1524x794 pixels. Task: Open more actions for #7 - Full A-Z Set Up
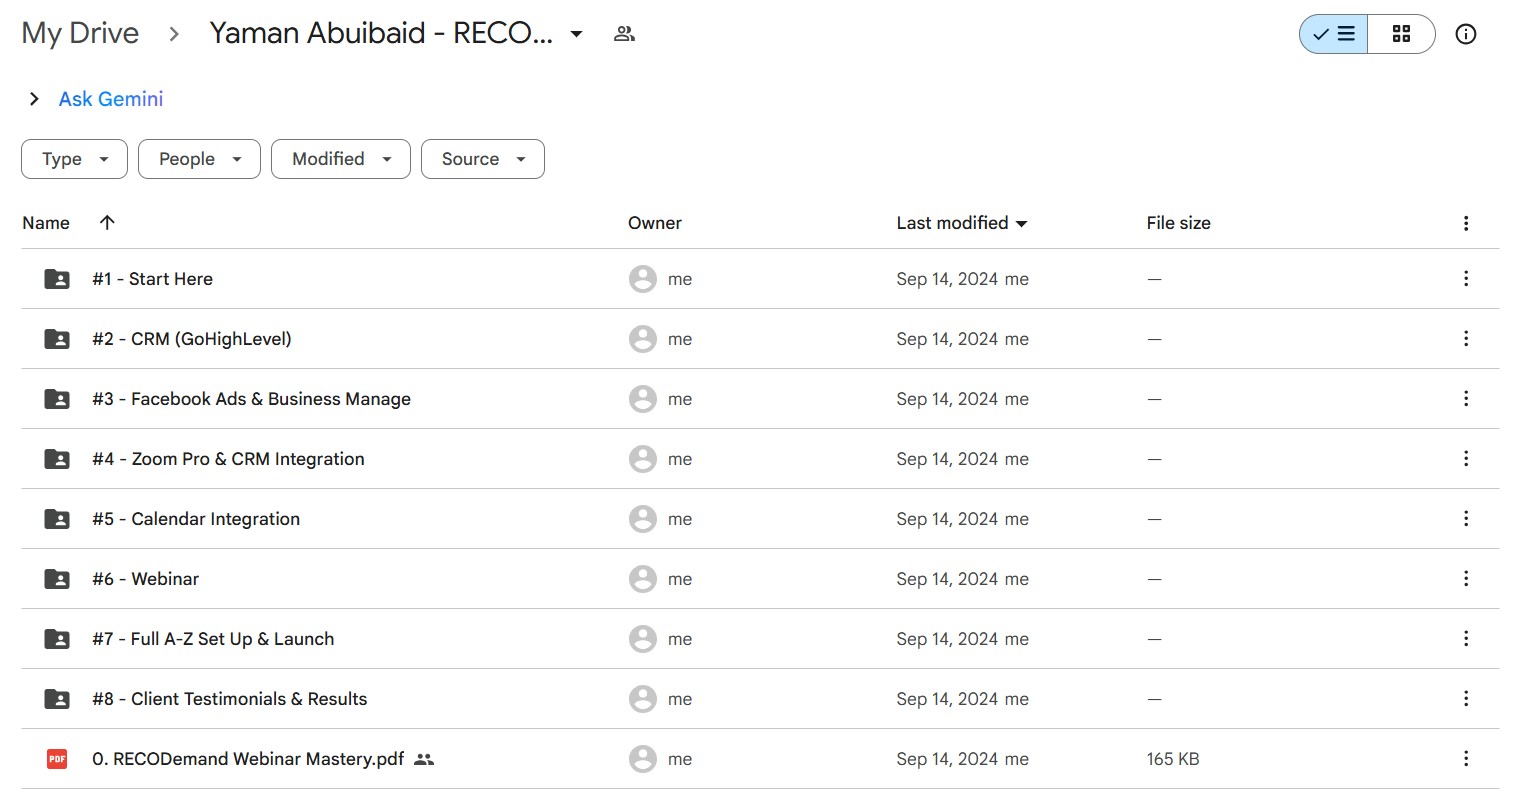(x=1466, y=639)
